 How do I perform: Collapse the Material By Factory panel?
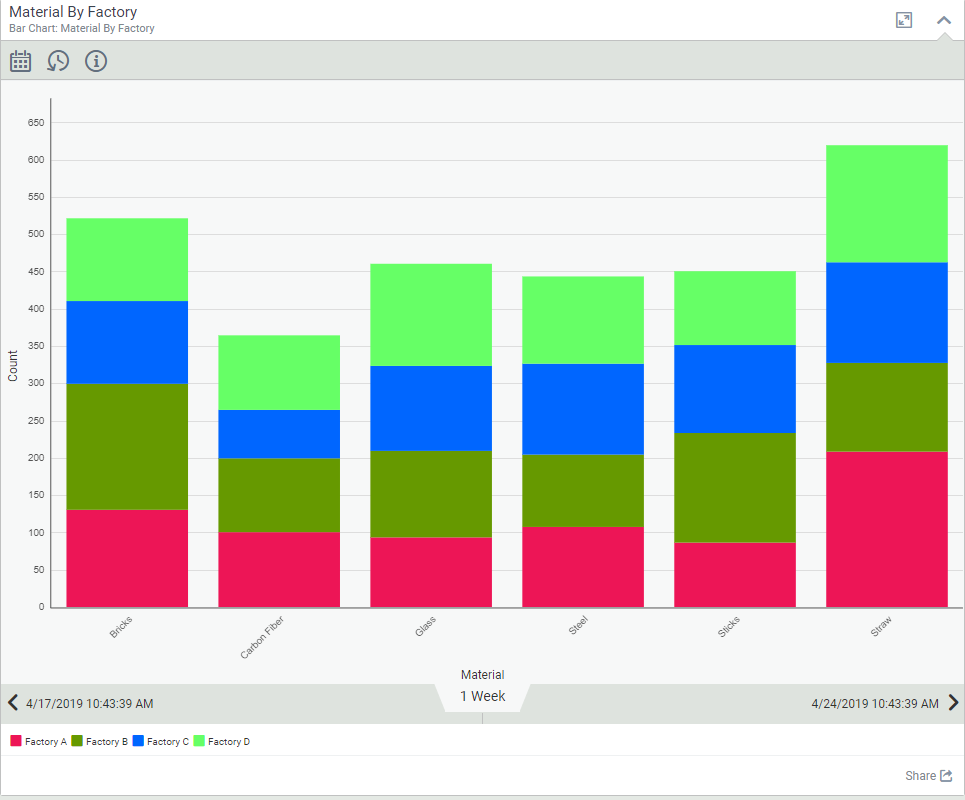[943, 20]
